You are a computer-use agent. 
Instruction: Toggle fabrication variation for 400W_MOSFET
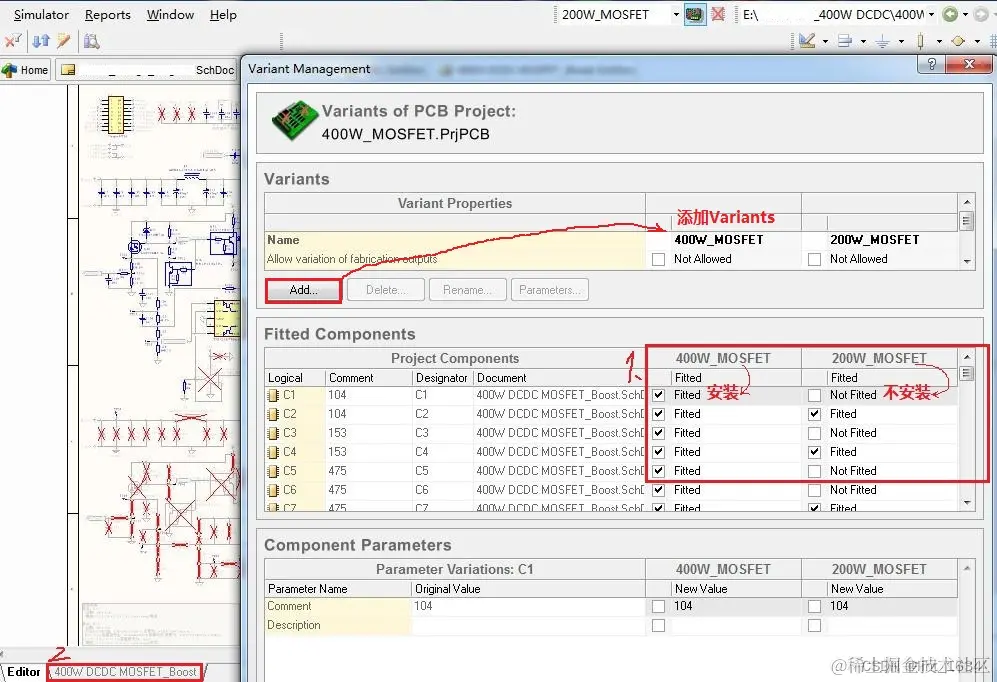659,259
